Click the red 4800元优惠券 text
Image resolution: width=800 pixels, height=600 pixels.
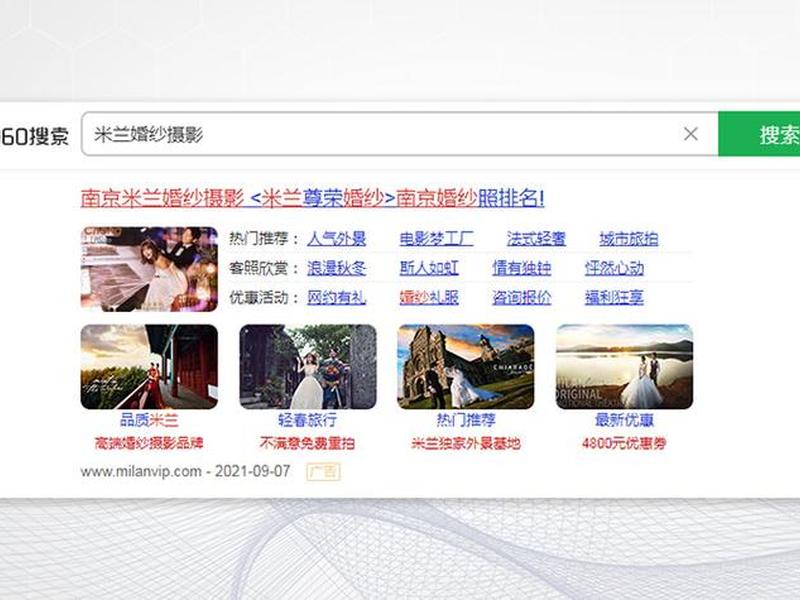coord(624,443)
